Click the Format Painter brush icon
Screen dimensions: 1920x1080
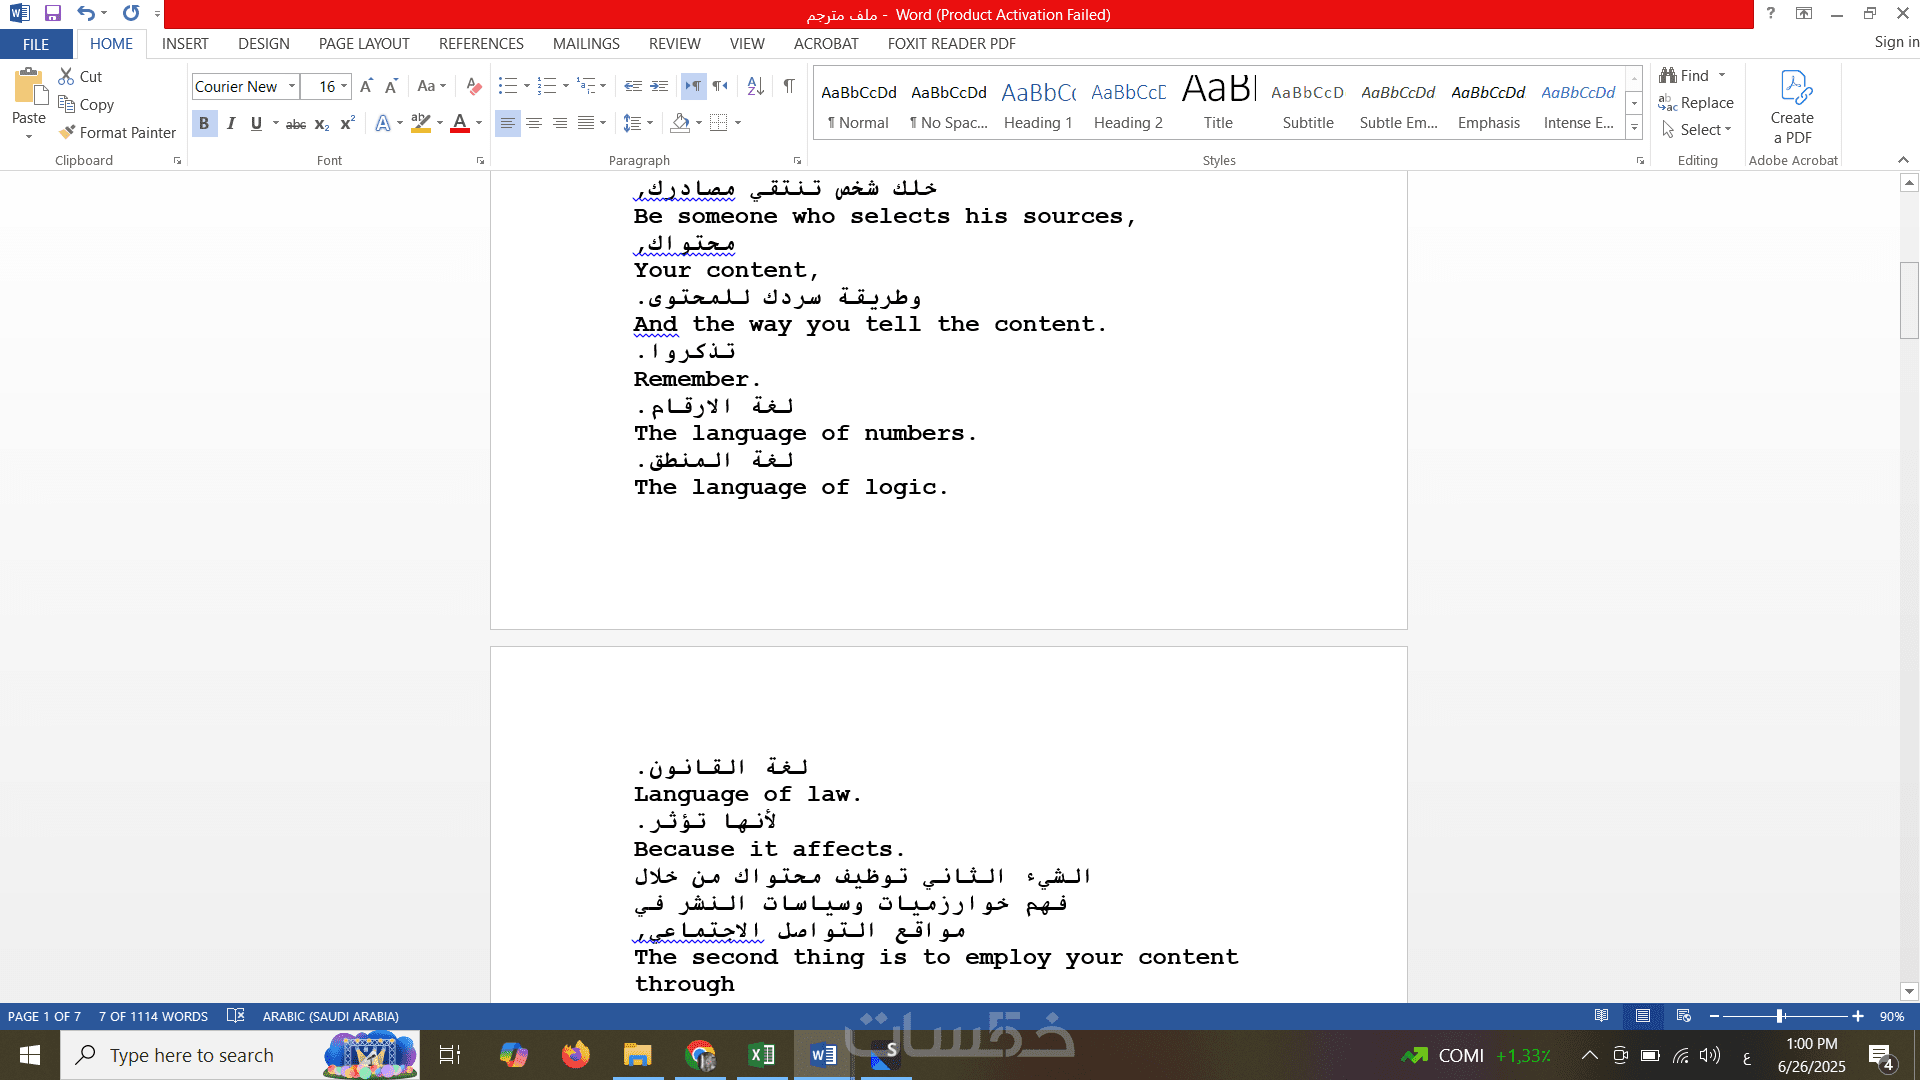tap(67, 132)
